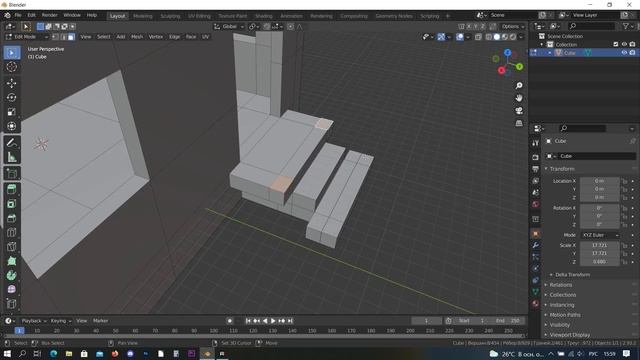
Task: Open the Mesh menu in viewport header
Action: pyautogui.click(x=137, y=37)
